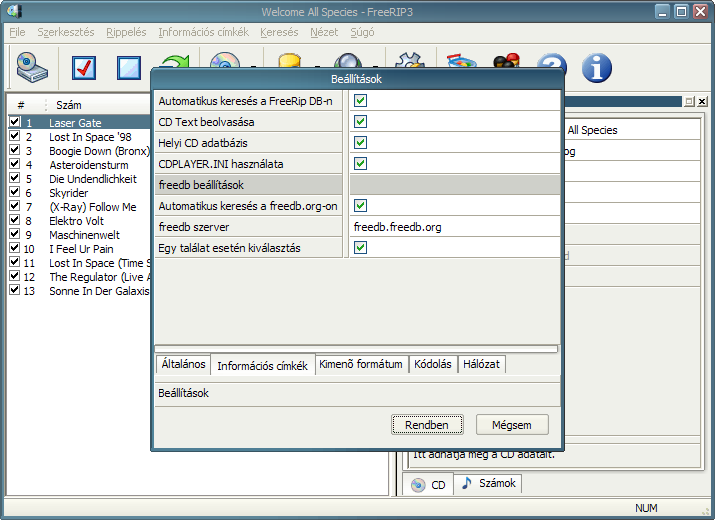Viewport: 715px width, 520px height.
Task: Select track The Regulator (Live
Action: [99, 277]
